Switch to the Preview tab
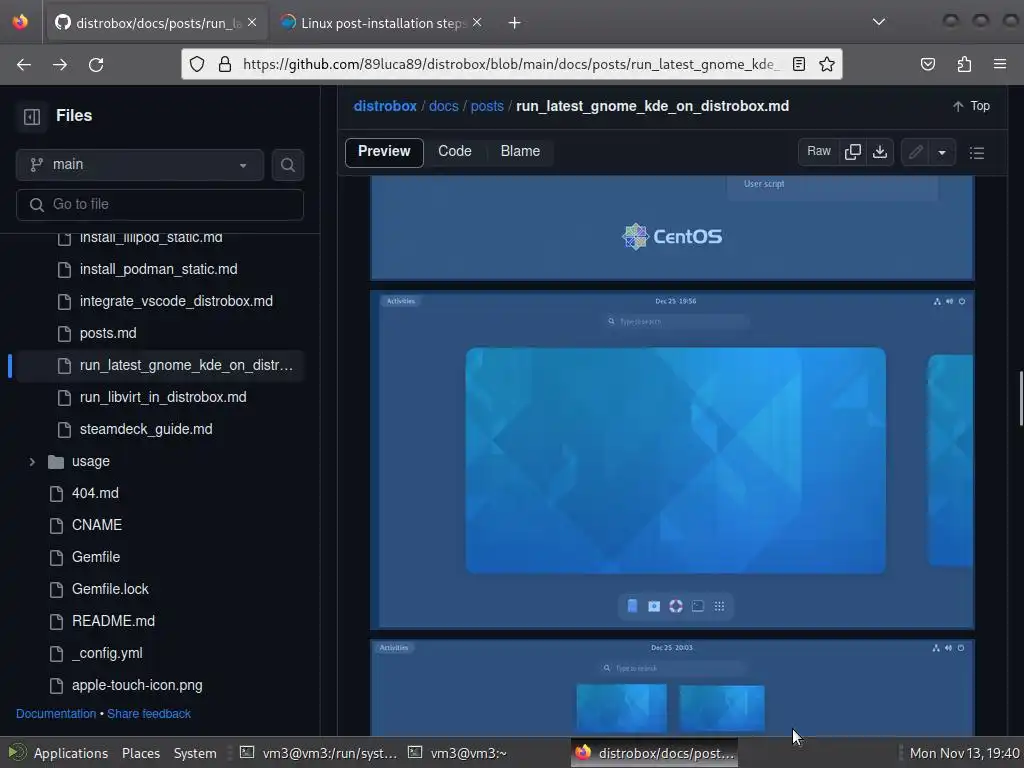The image size is (1024, 768). (x=384, y=152)
